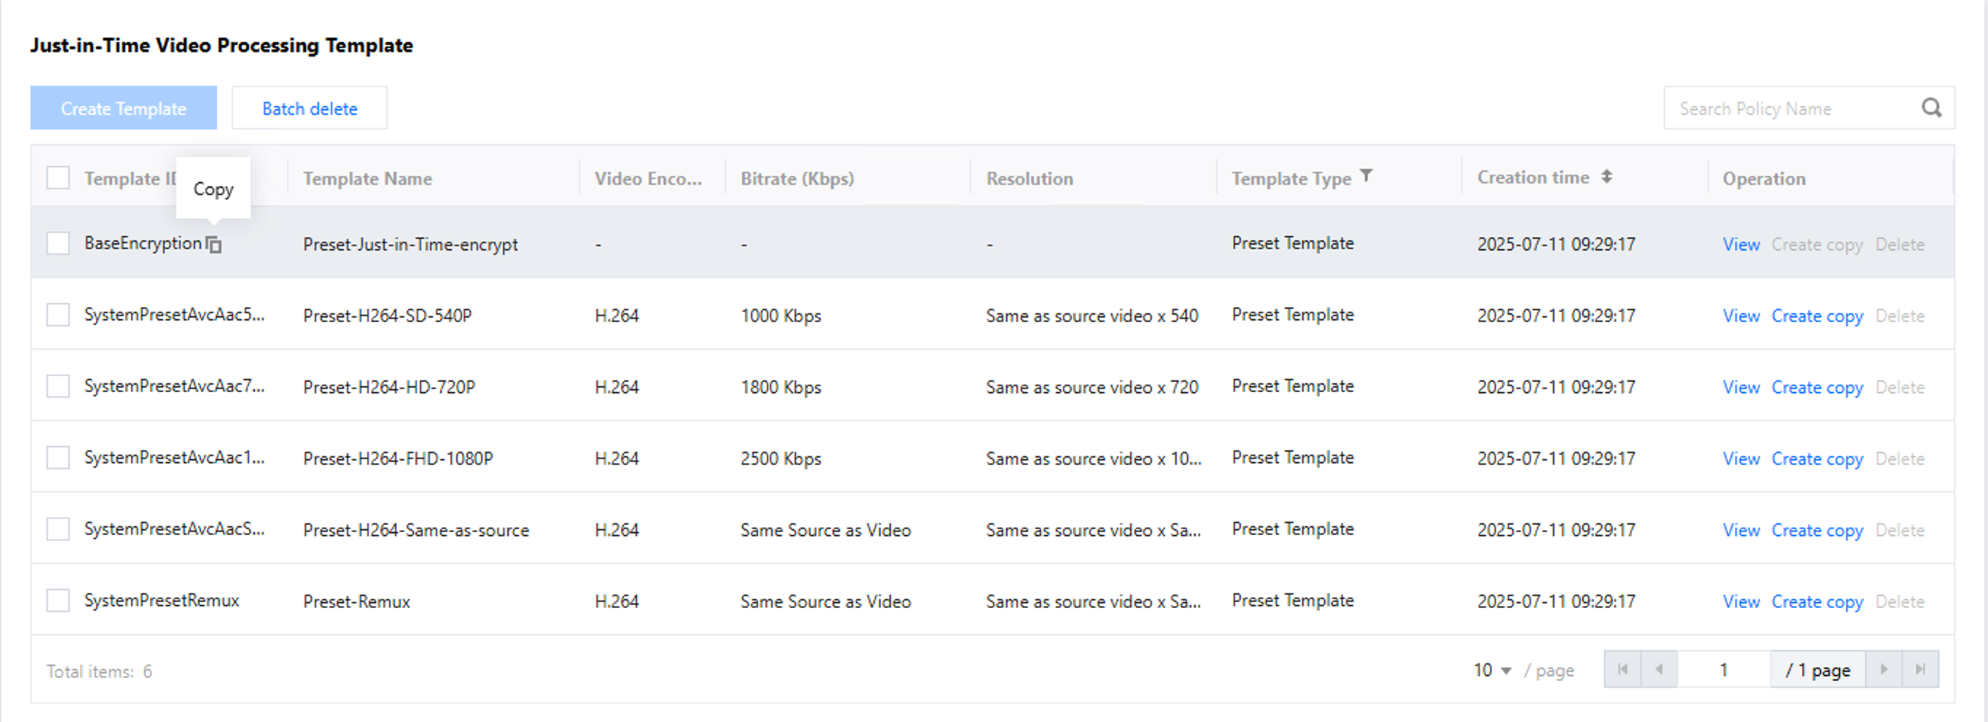Viewport: 1988px width, 722px height.
Task: Click the Create Template button
Action: 123,108
